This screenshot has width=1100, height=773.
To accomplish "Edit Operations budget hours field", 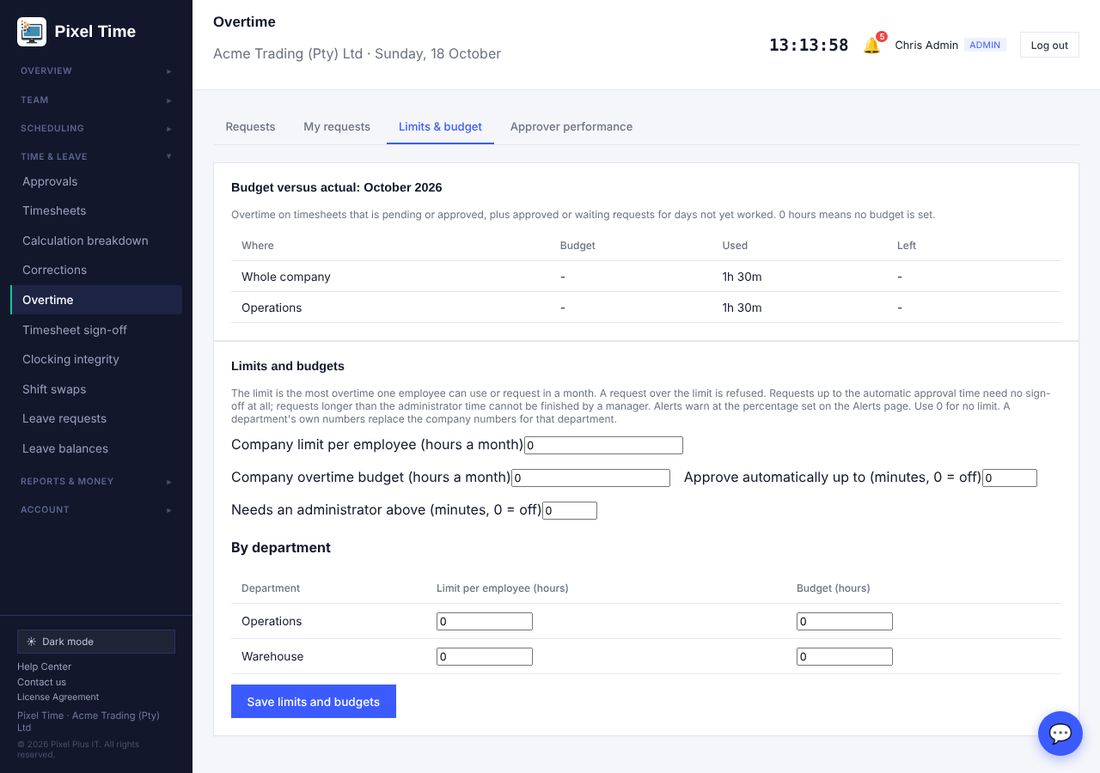I will tap(845, 621).
